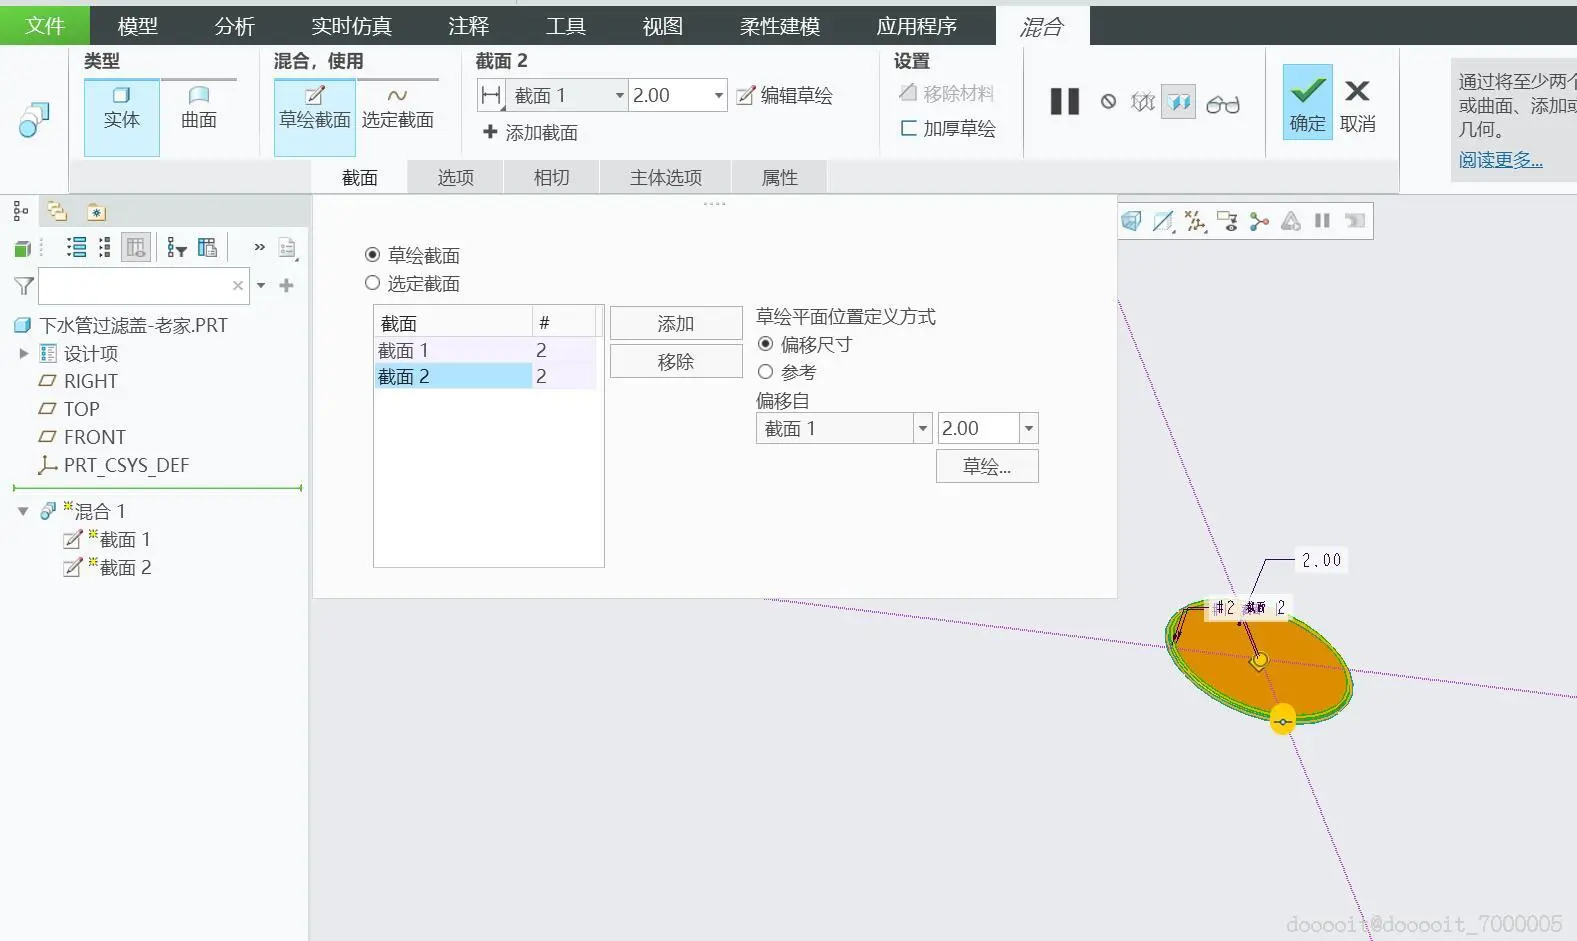
Task: Click the unattached wireframe preview icon
Action: (1142, 102)
